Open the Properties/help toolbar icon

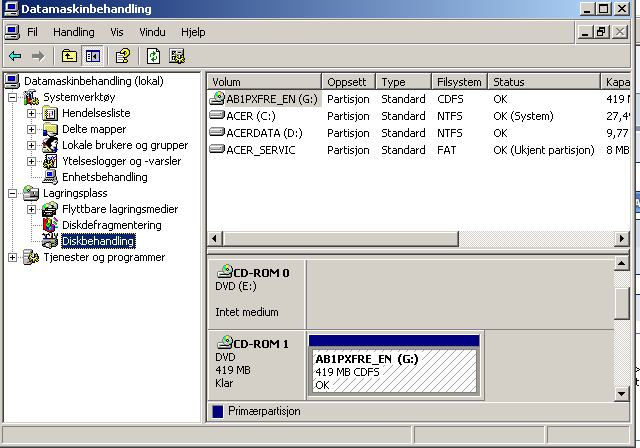123,56
